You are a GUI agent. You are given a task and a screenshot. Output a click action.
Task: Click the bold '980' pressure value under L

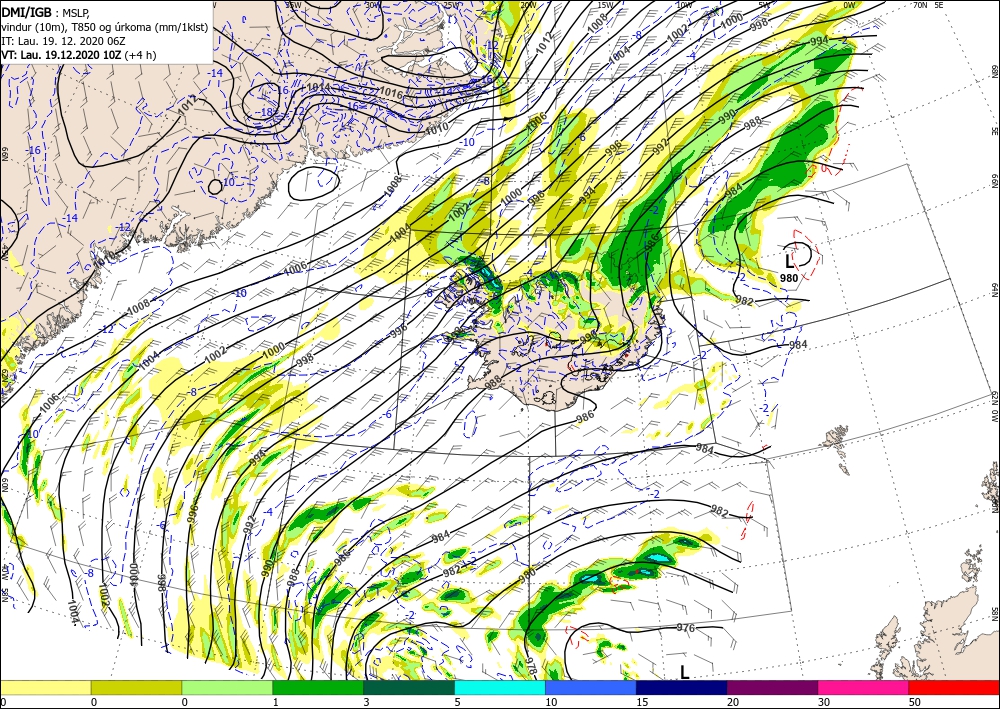point(789,278)
